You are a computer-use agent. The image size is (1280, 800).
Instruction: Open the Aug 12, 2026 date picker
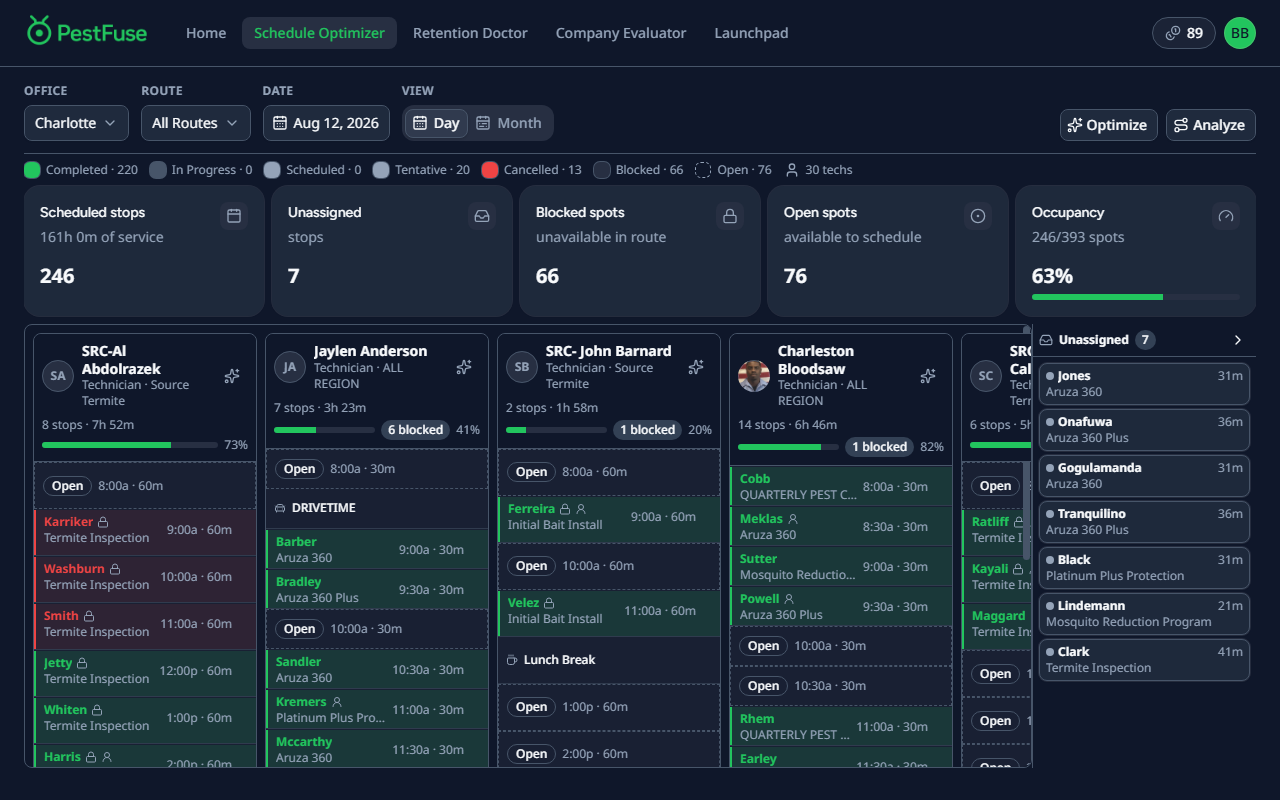pos(326,123)
